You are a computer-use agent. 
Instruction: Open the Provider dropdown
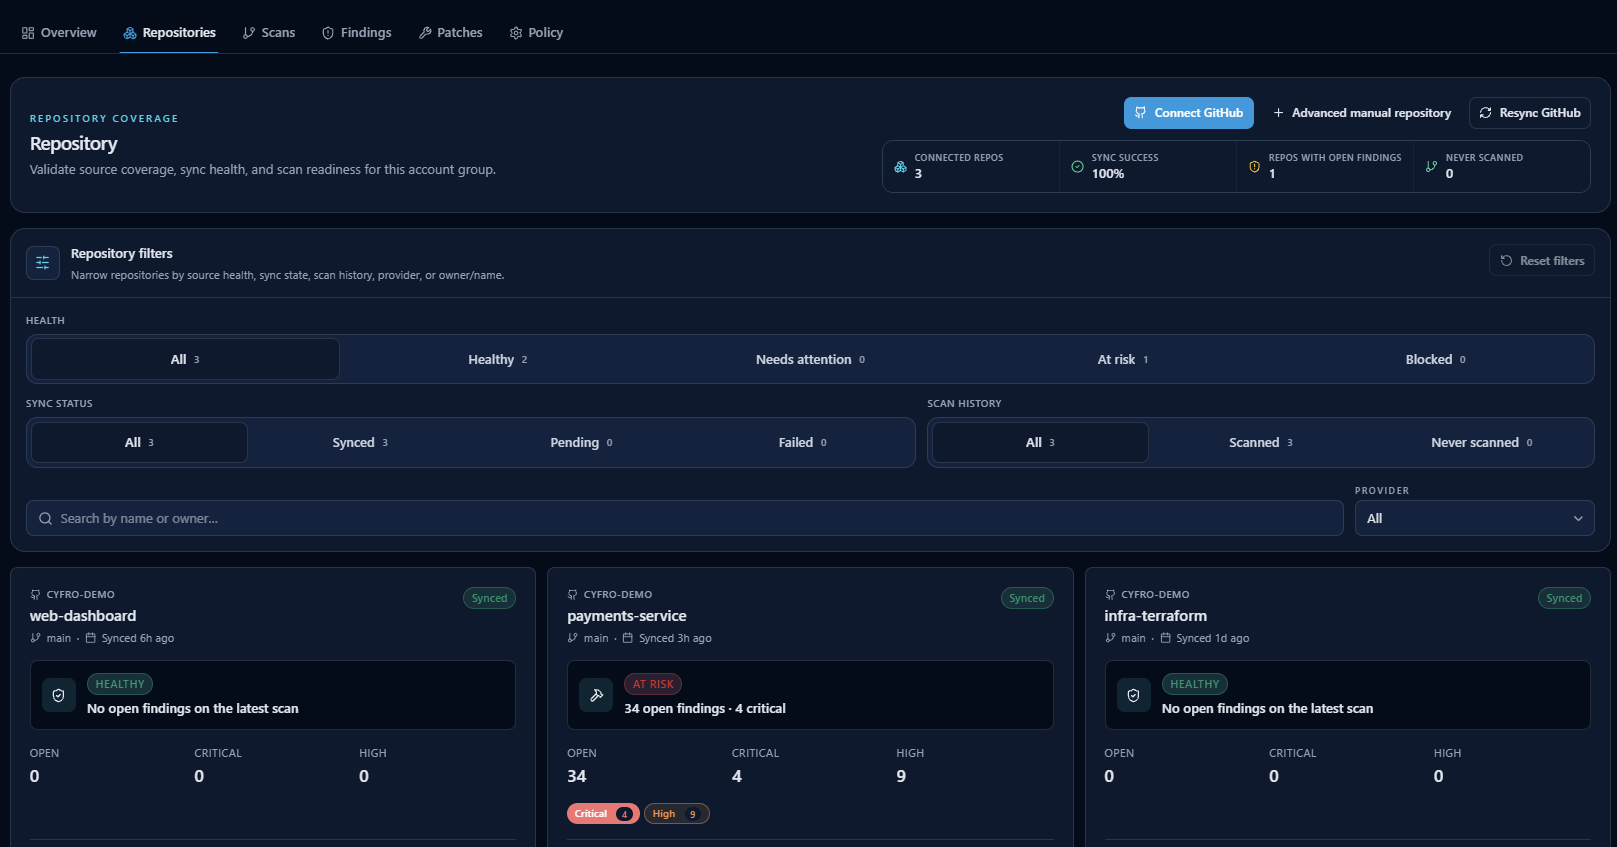pos(1474,518)
